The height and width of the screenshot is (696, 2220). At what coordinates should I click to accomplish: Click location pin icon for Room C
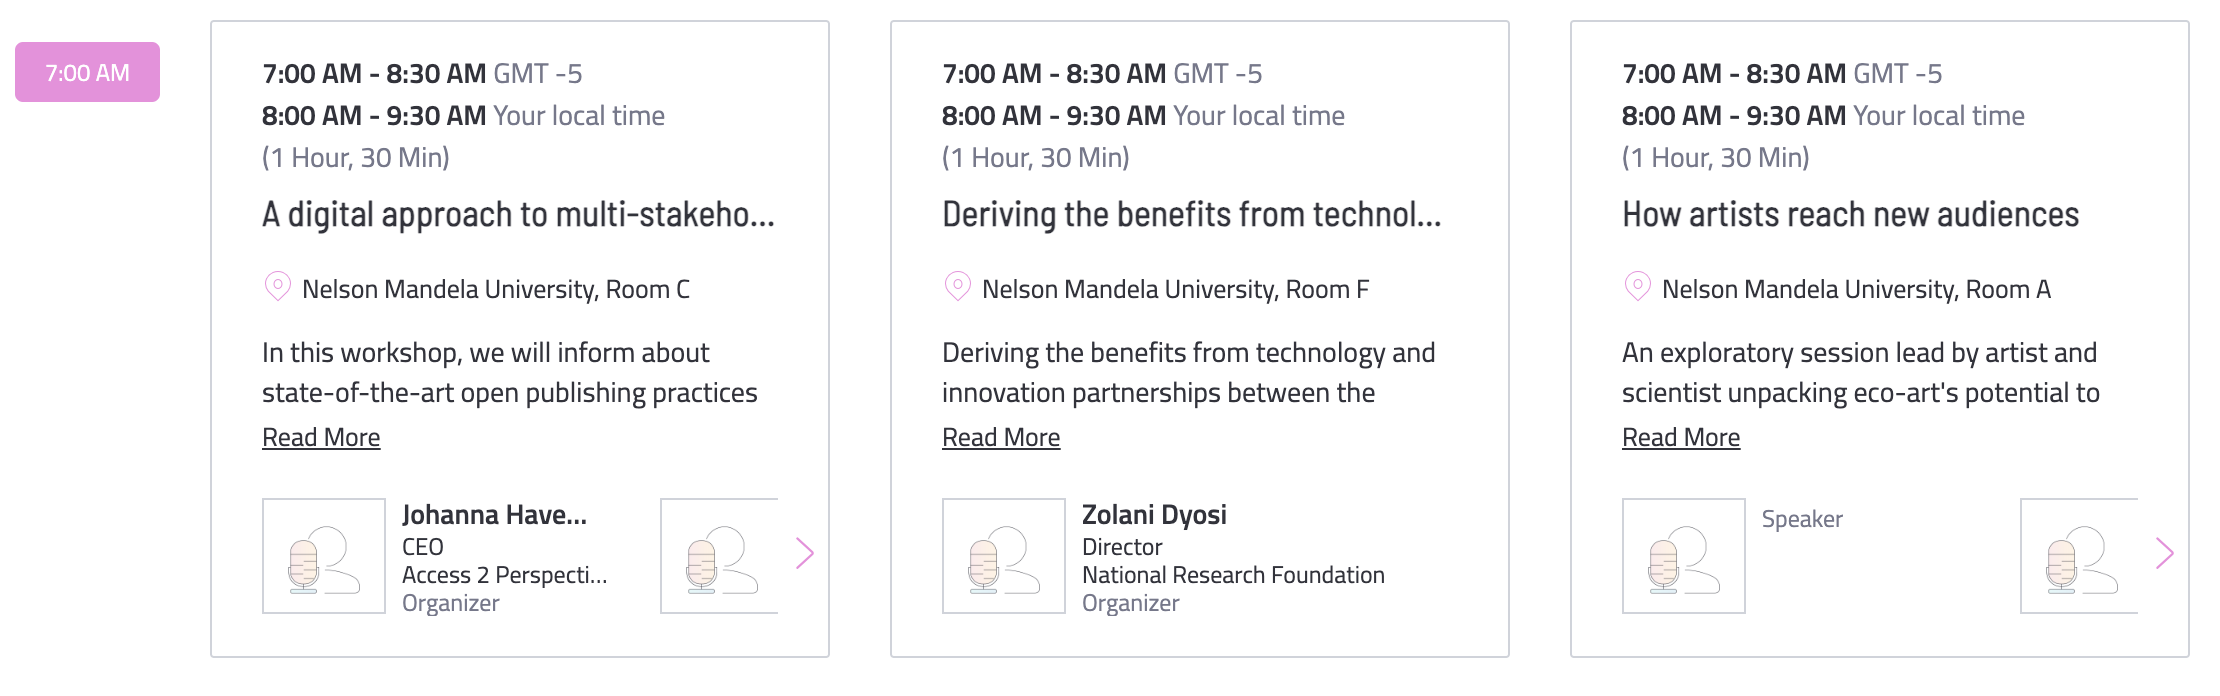[x=277, y=287]
